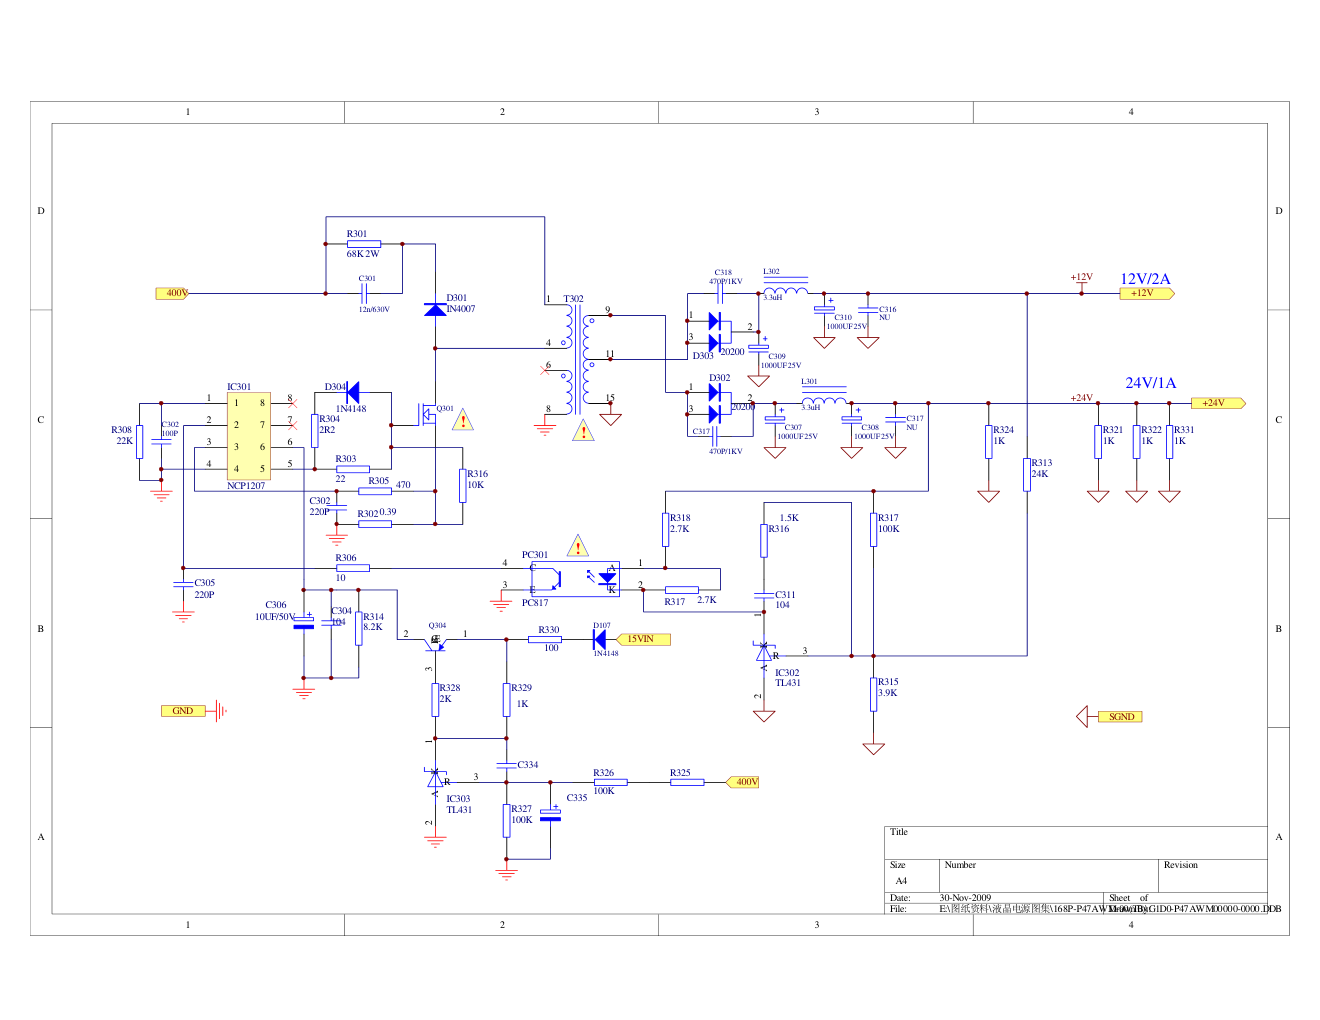Screen dimensions: 1320x1020
Task: Click the yellow +12V output port
Action: [1147, 293]
